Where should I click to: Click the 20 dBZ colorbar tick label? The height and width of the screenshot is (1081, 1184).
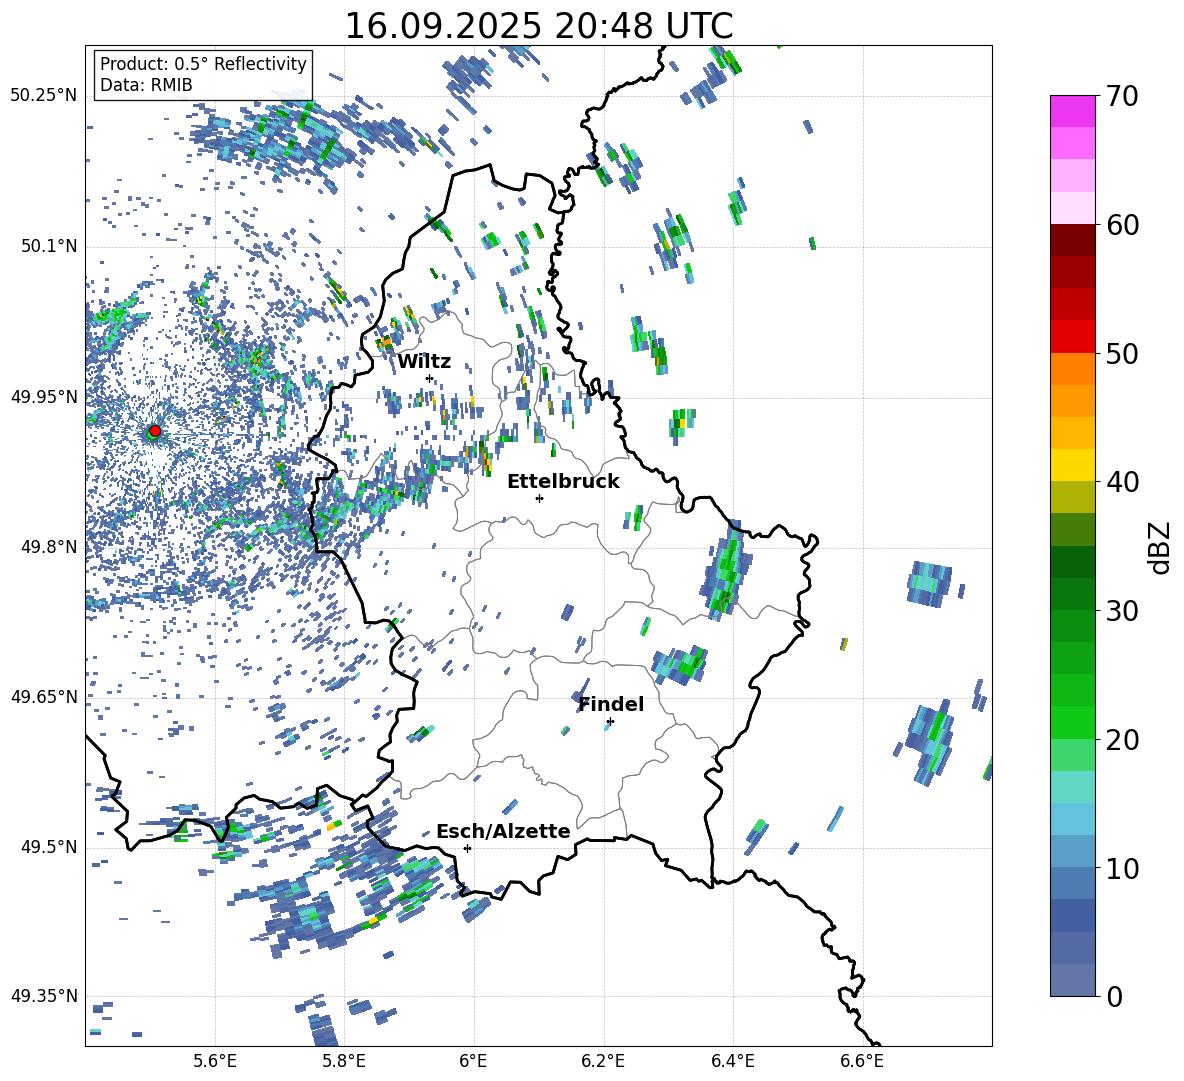tap(1122, 739)
